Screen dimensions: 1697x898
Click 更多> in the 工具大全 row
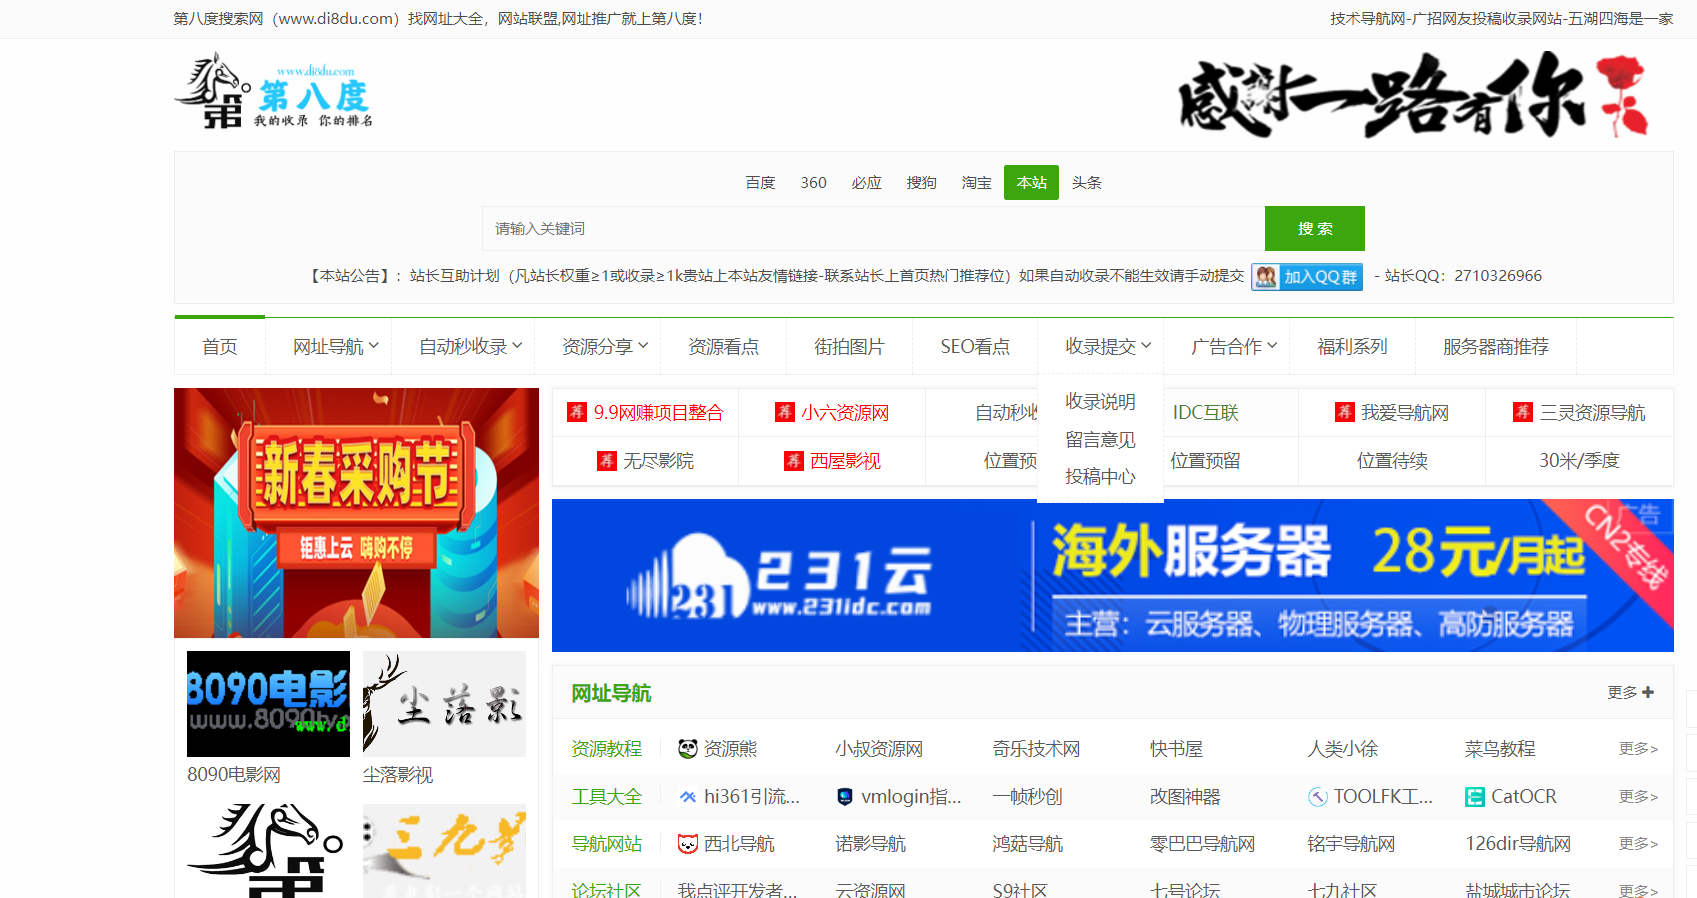[1638, 796]
